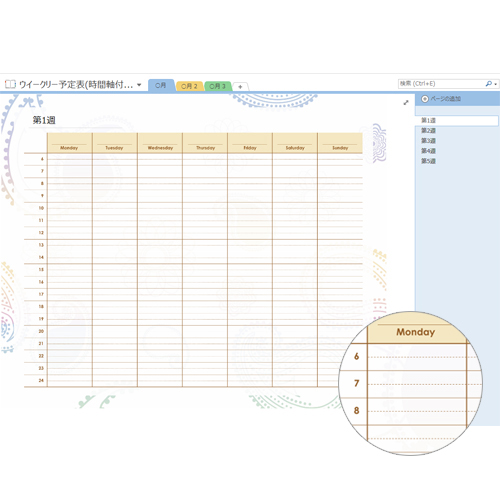Click the 第1週 page title text

click(44, 120)
